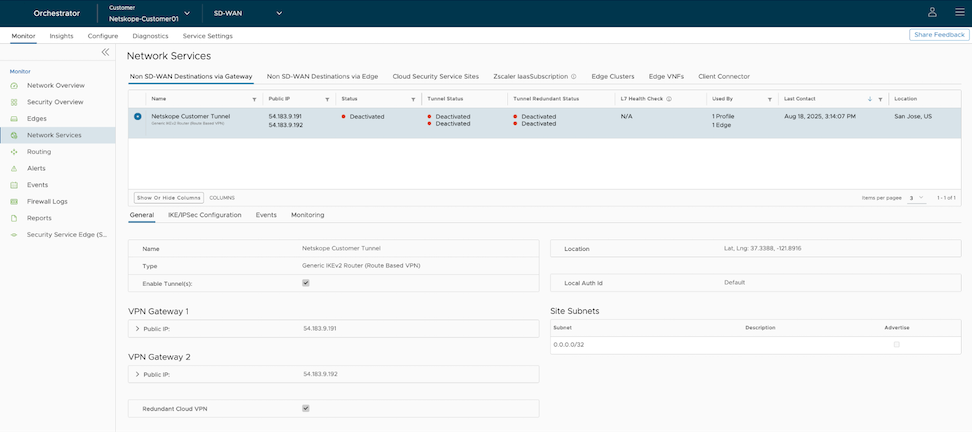The width and height of the screenshot is (972, 432).
Task: Collapse the left sidebar panel
Action: tap(105, 52)
